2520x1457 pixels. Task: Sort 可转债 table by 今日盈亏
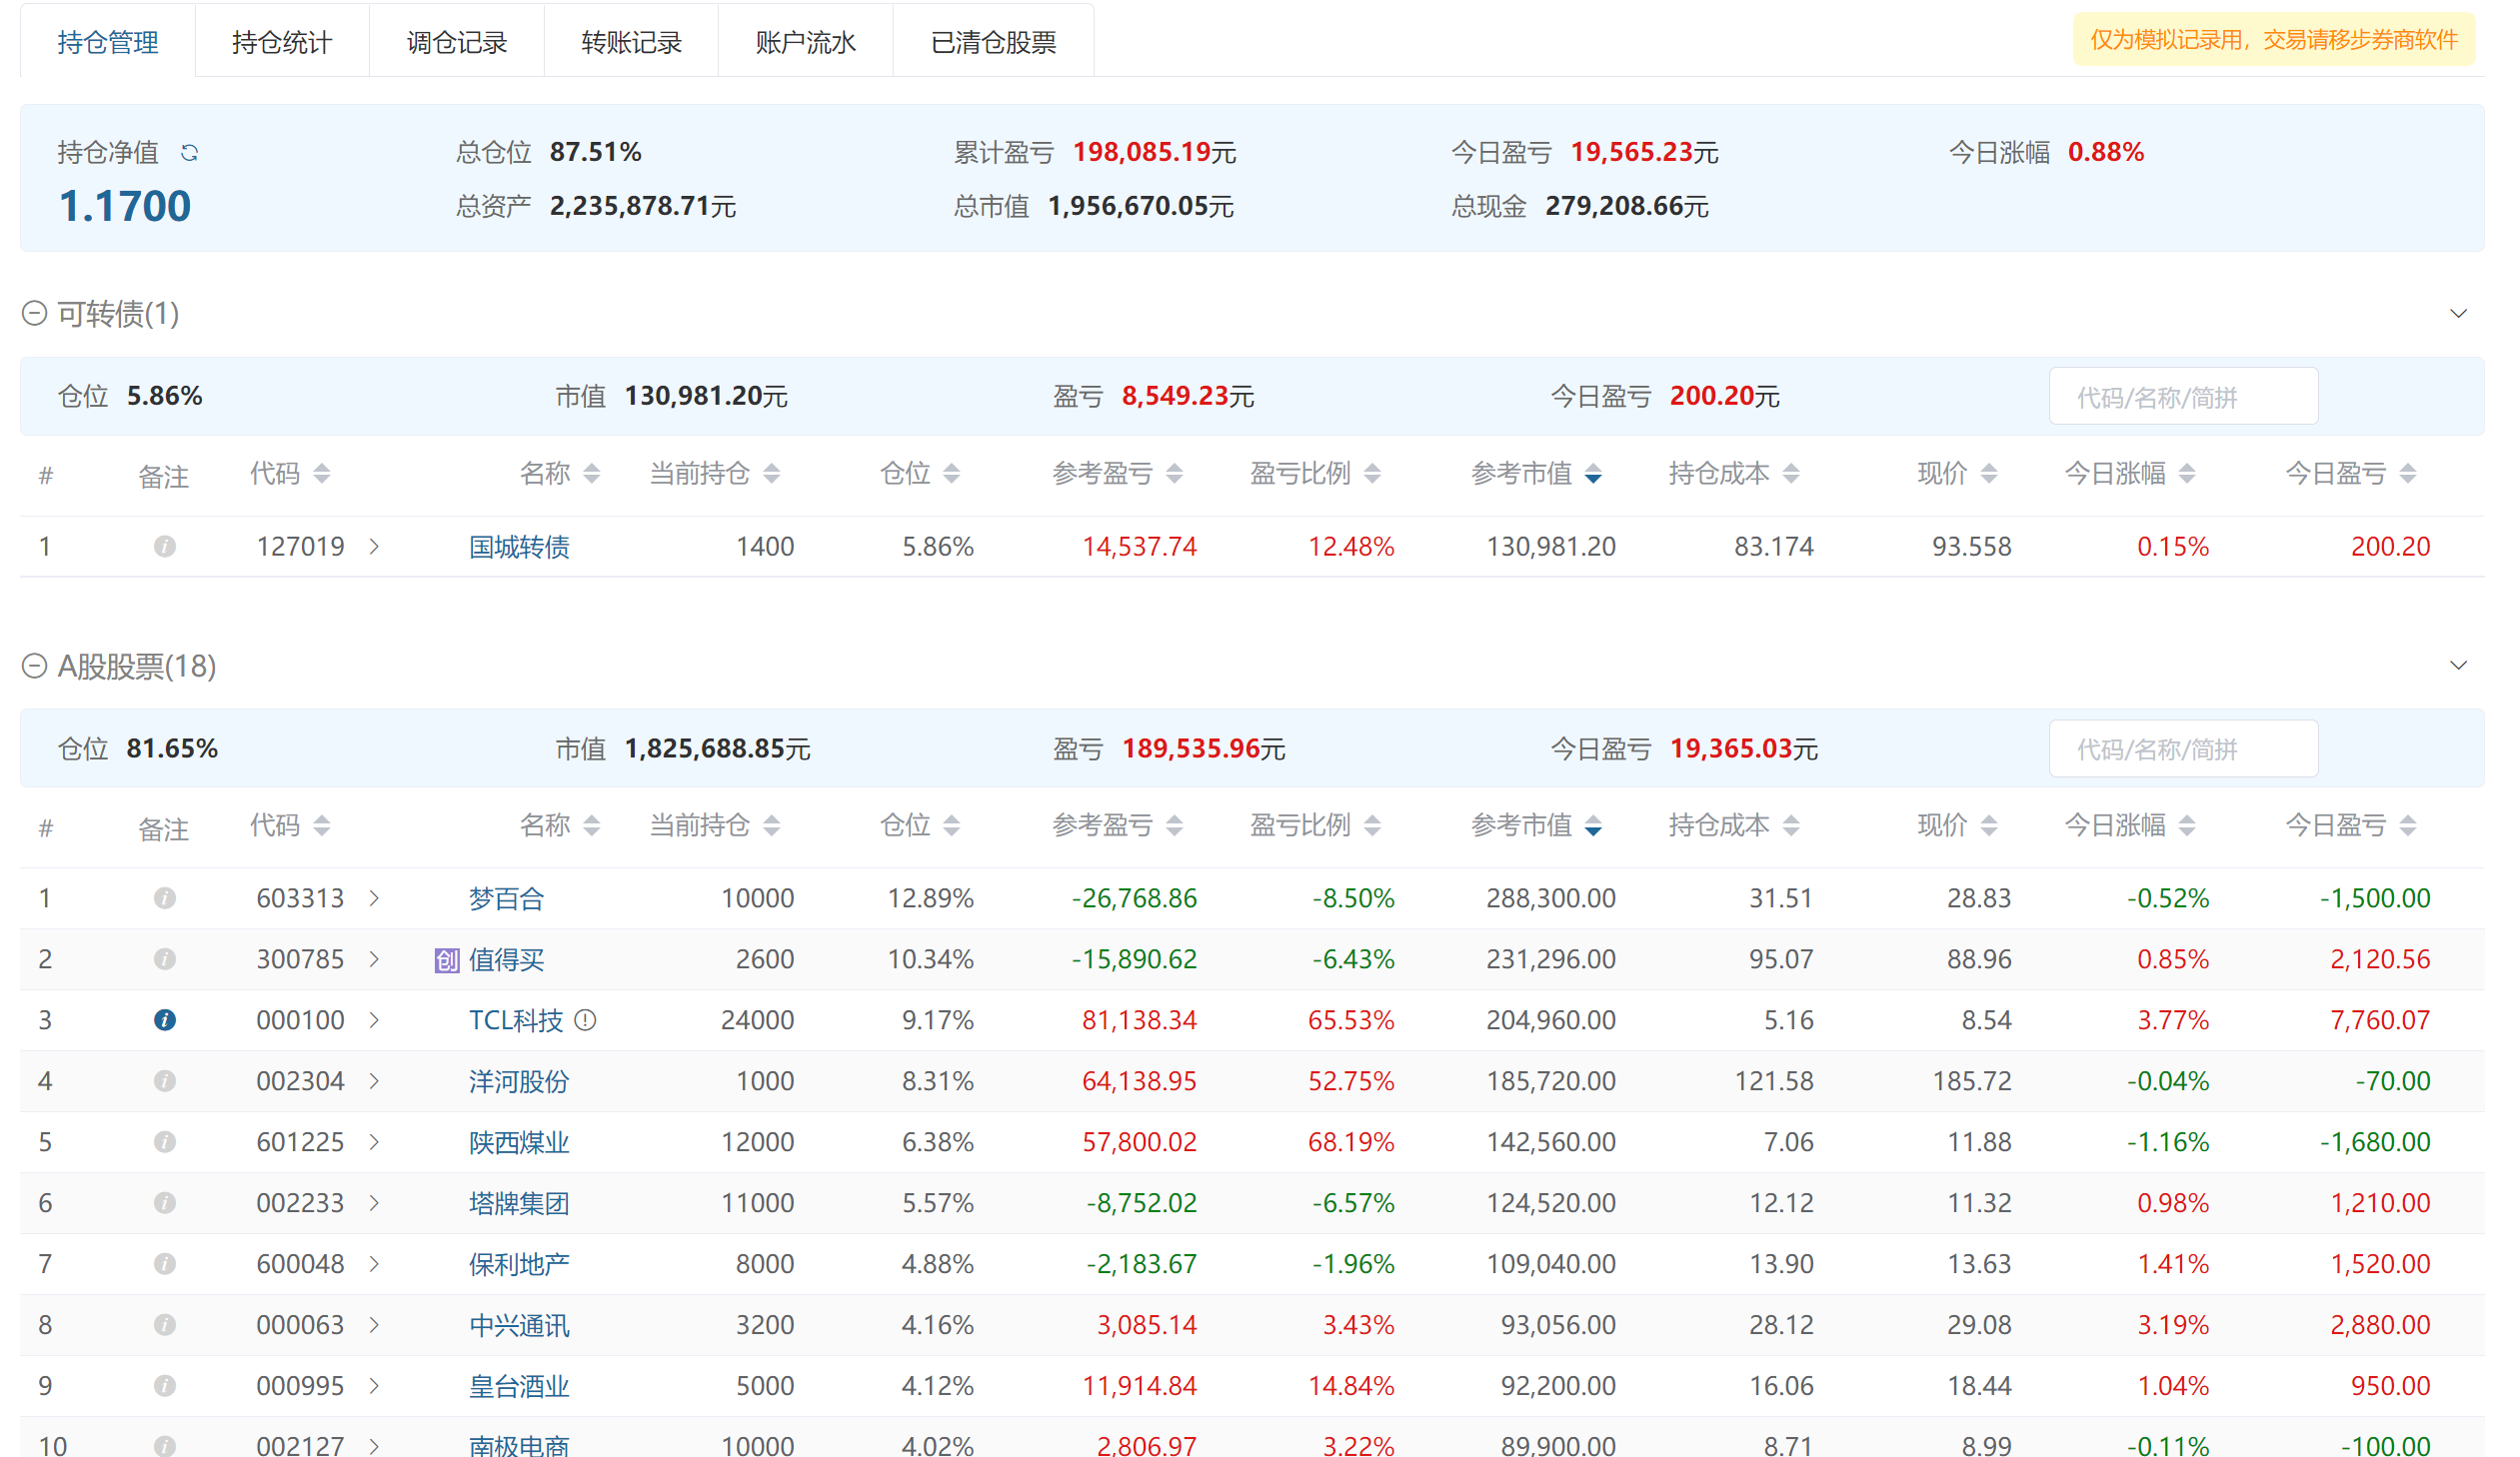[x=2408, y=474]
